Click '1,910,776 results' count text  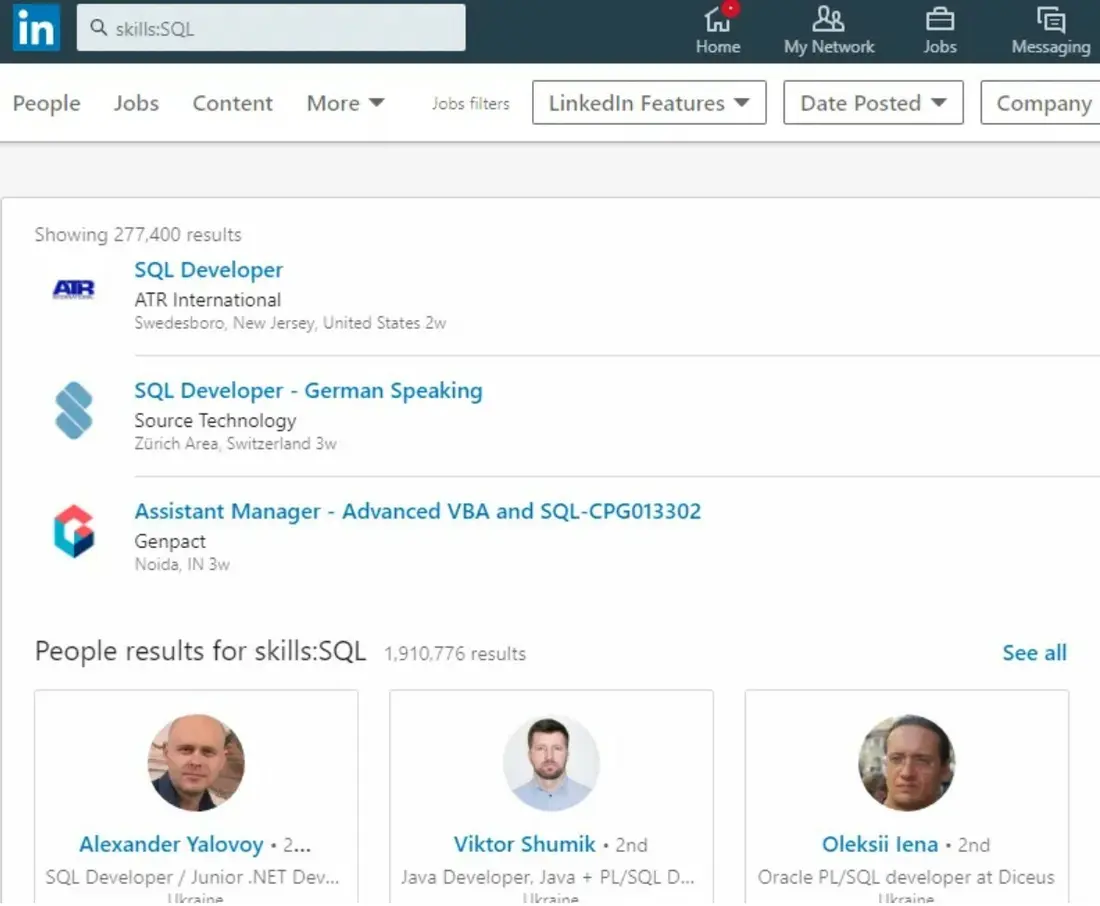point(455,653)
